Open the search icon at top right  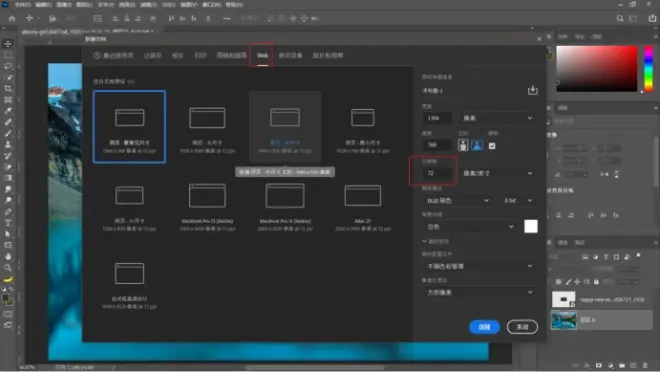(620, 19)
